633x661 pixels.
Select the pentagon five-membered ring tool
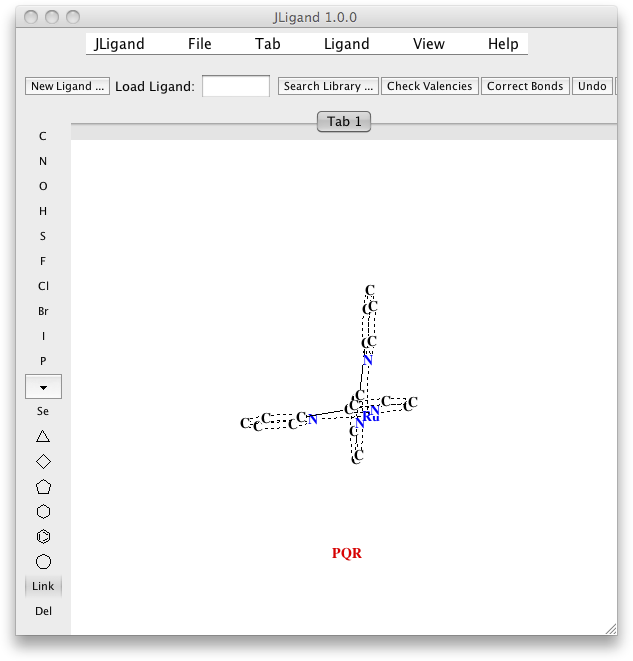43,487
